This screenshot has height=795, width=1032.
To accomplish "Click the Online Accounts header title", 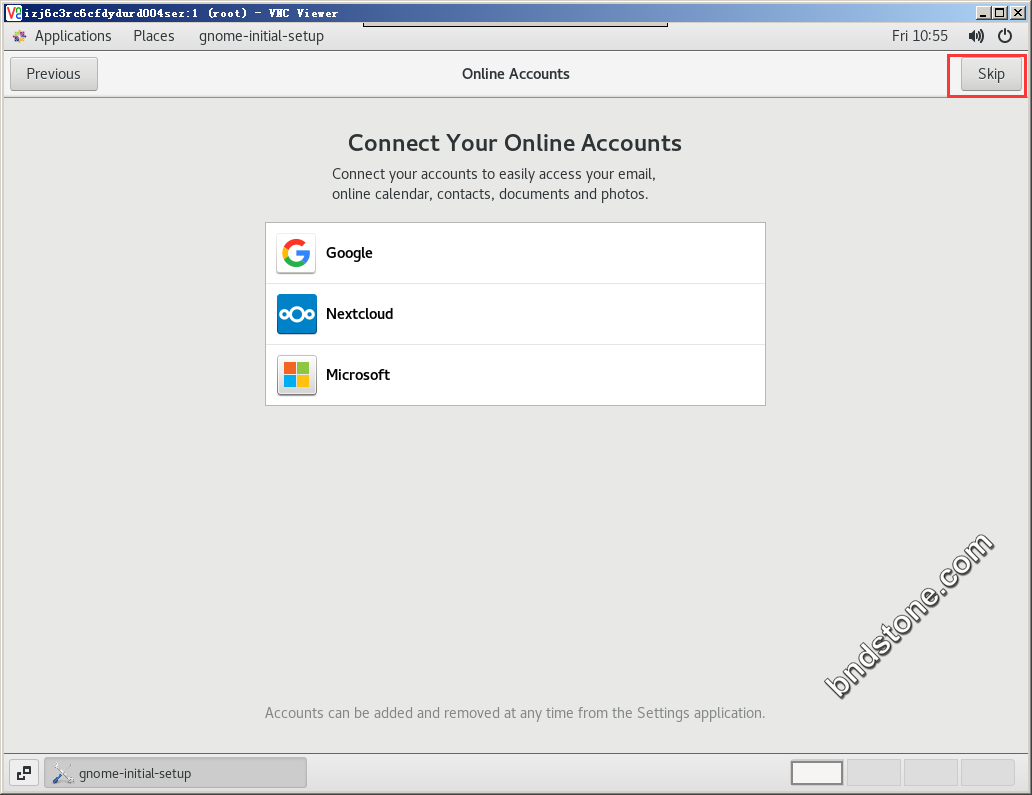I will point(515,74).
